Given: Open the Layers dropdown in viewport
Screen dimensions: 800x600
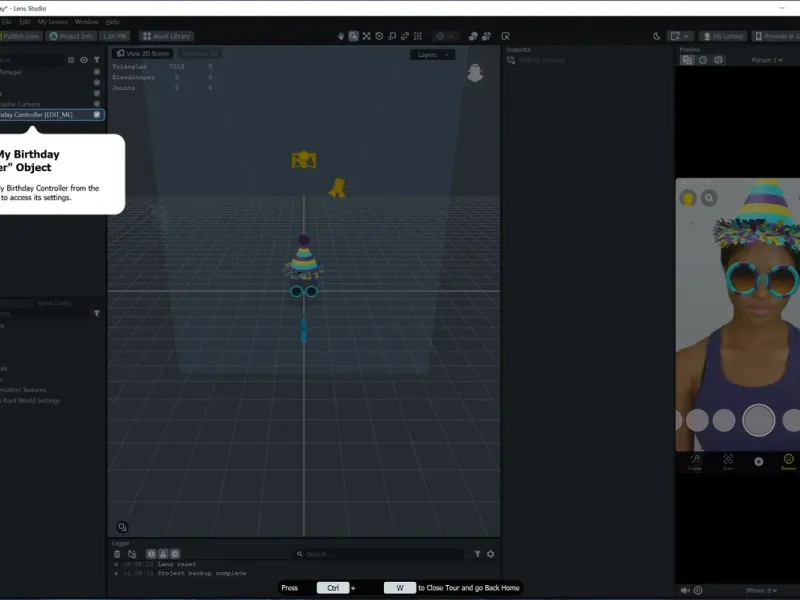Looking at the screenshot, I should click(x=432, y=55).
